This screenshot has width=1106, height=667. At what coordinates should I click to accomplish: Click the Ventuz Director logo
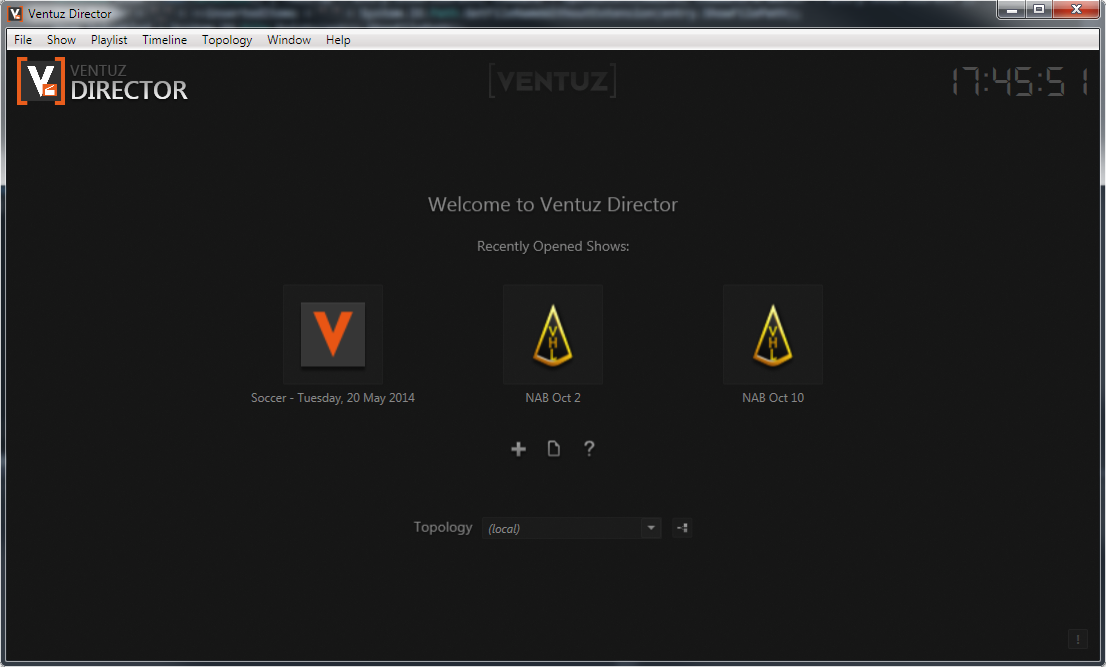coord(103,81)
